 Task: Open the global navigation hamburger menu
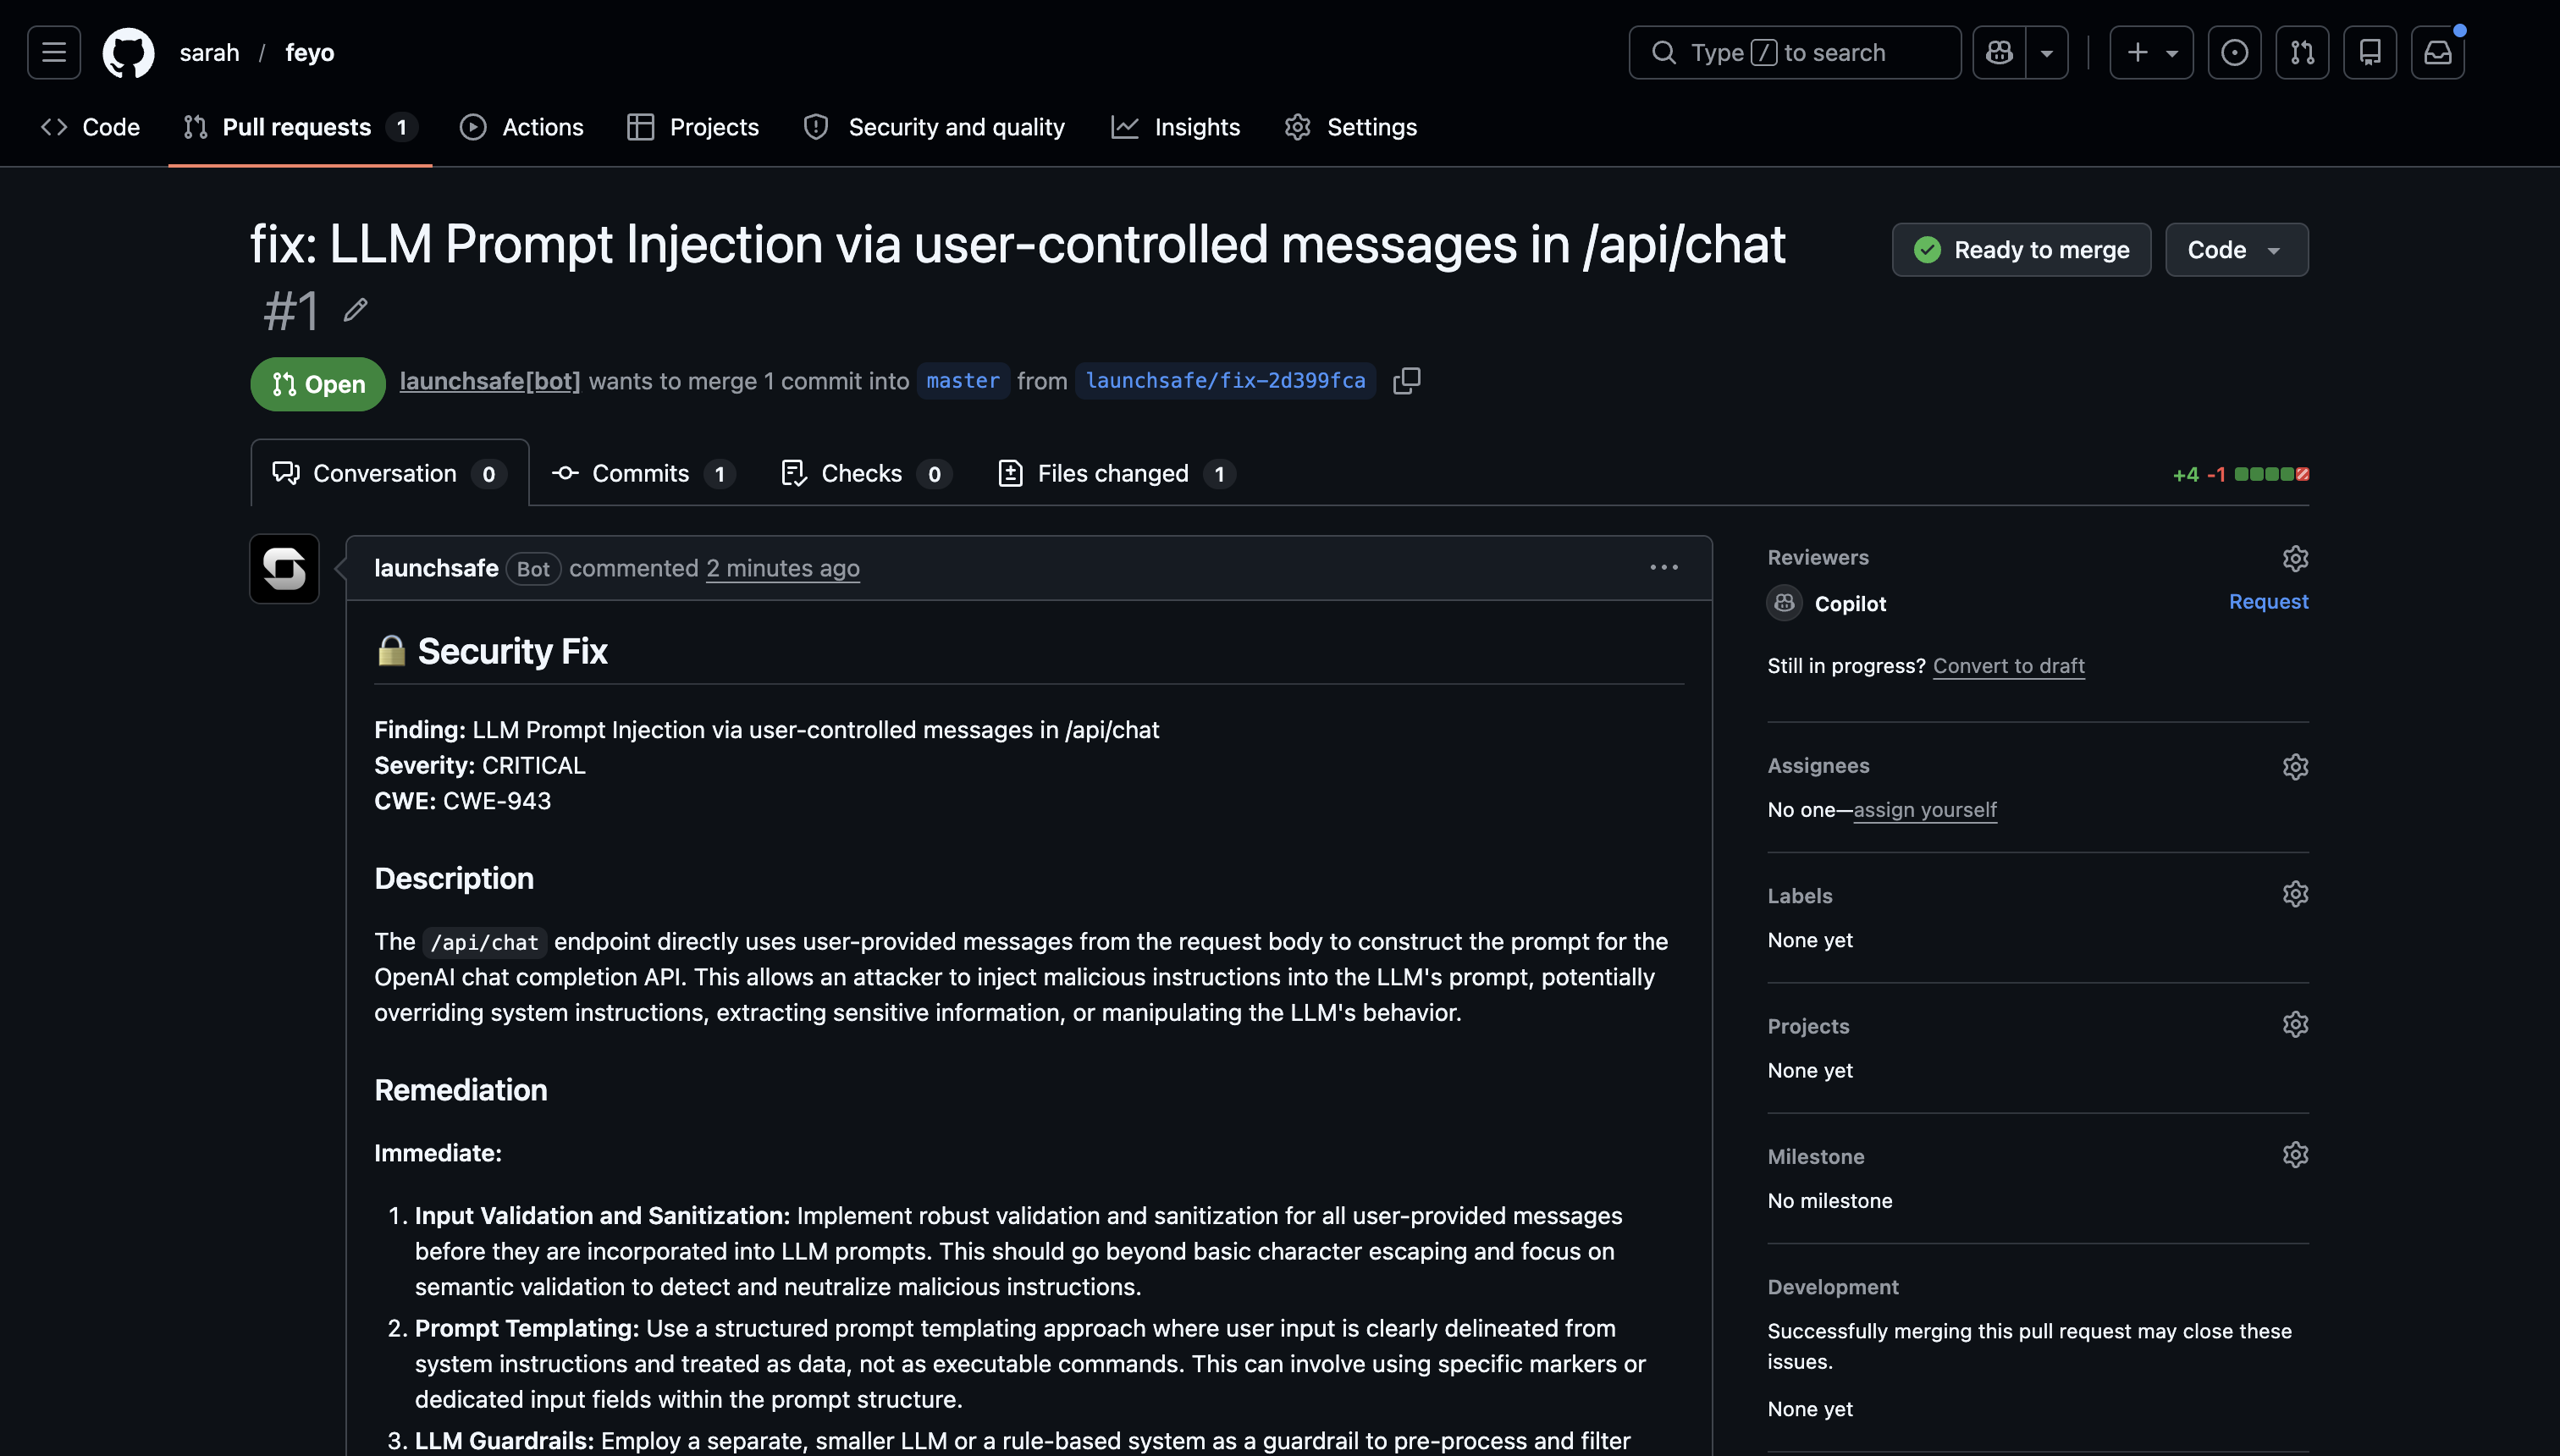tap(54, 52)
